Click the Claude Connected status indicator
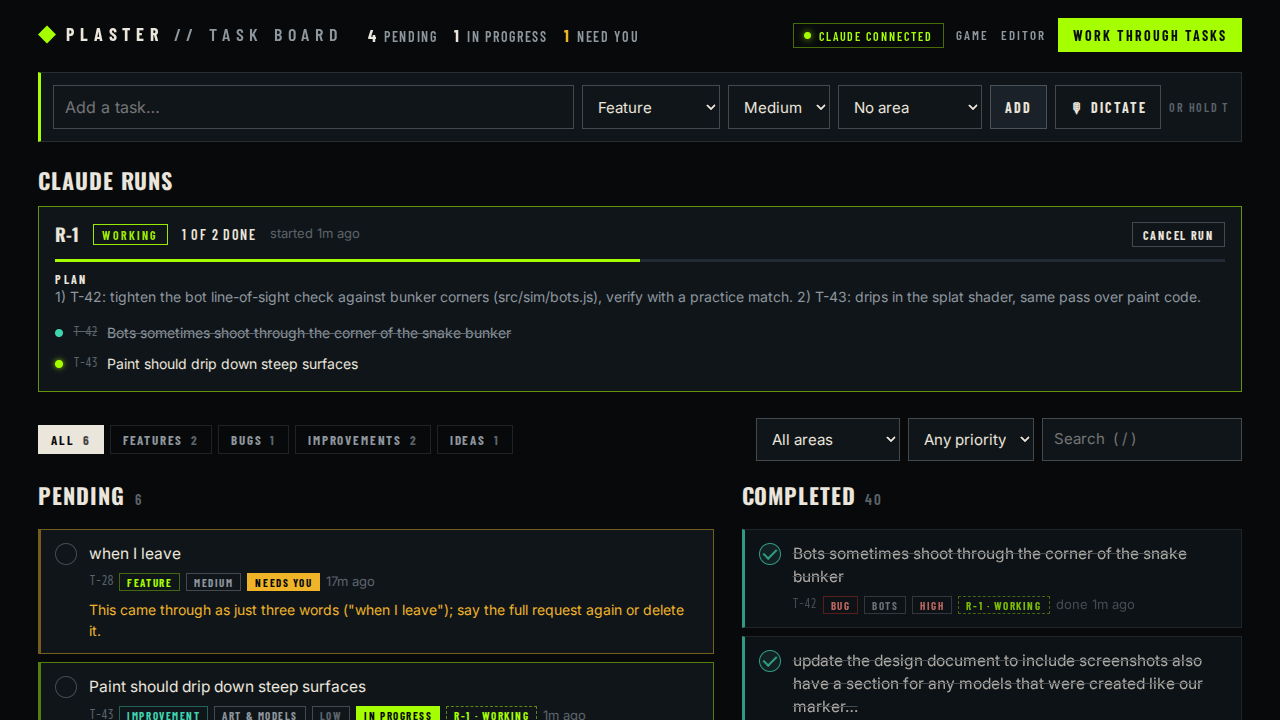1280x720 pixels. coord(868,36)
